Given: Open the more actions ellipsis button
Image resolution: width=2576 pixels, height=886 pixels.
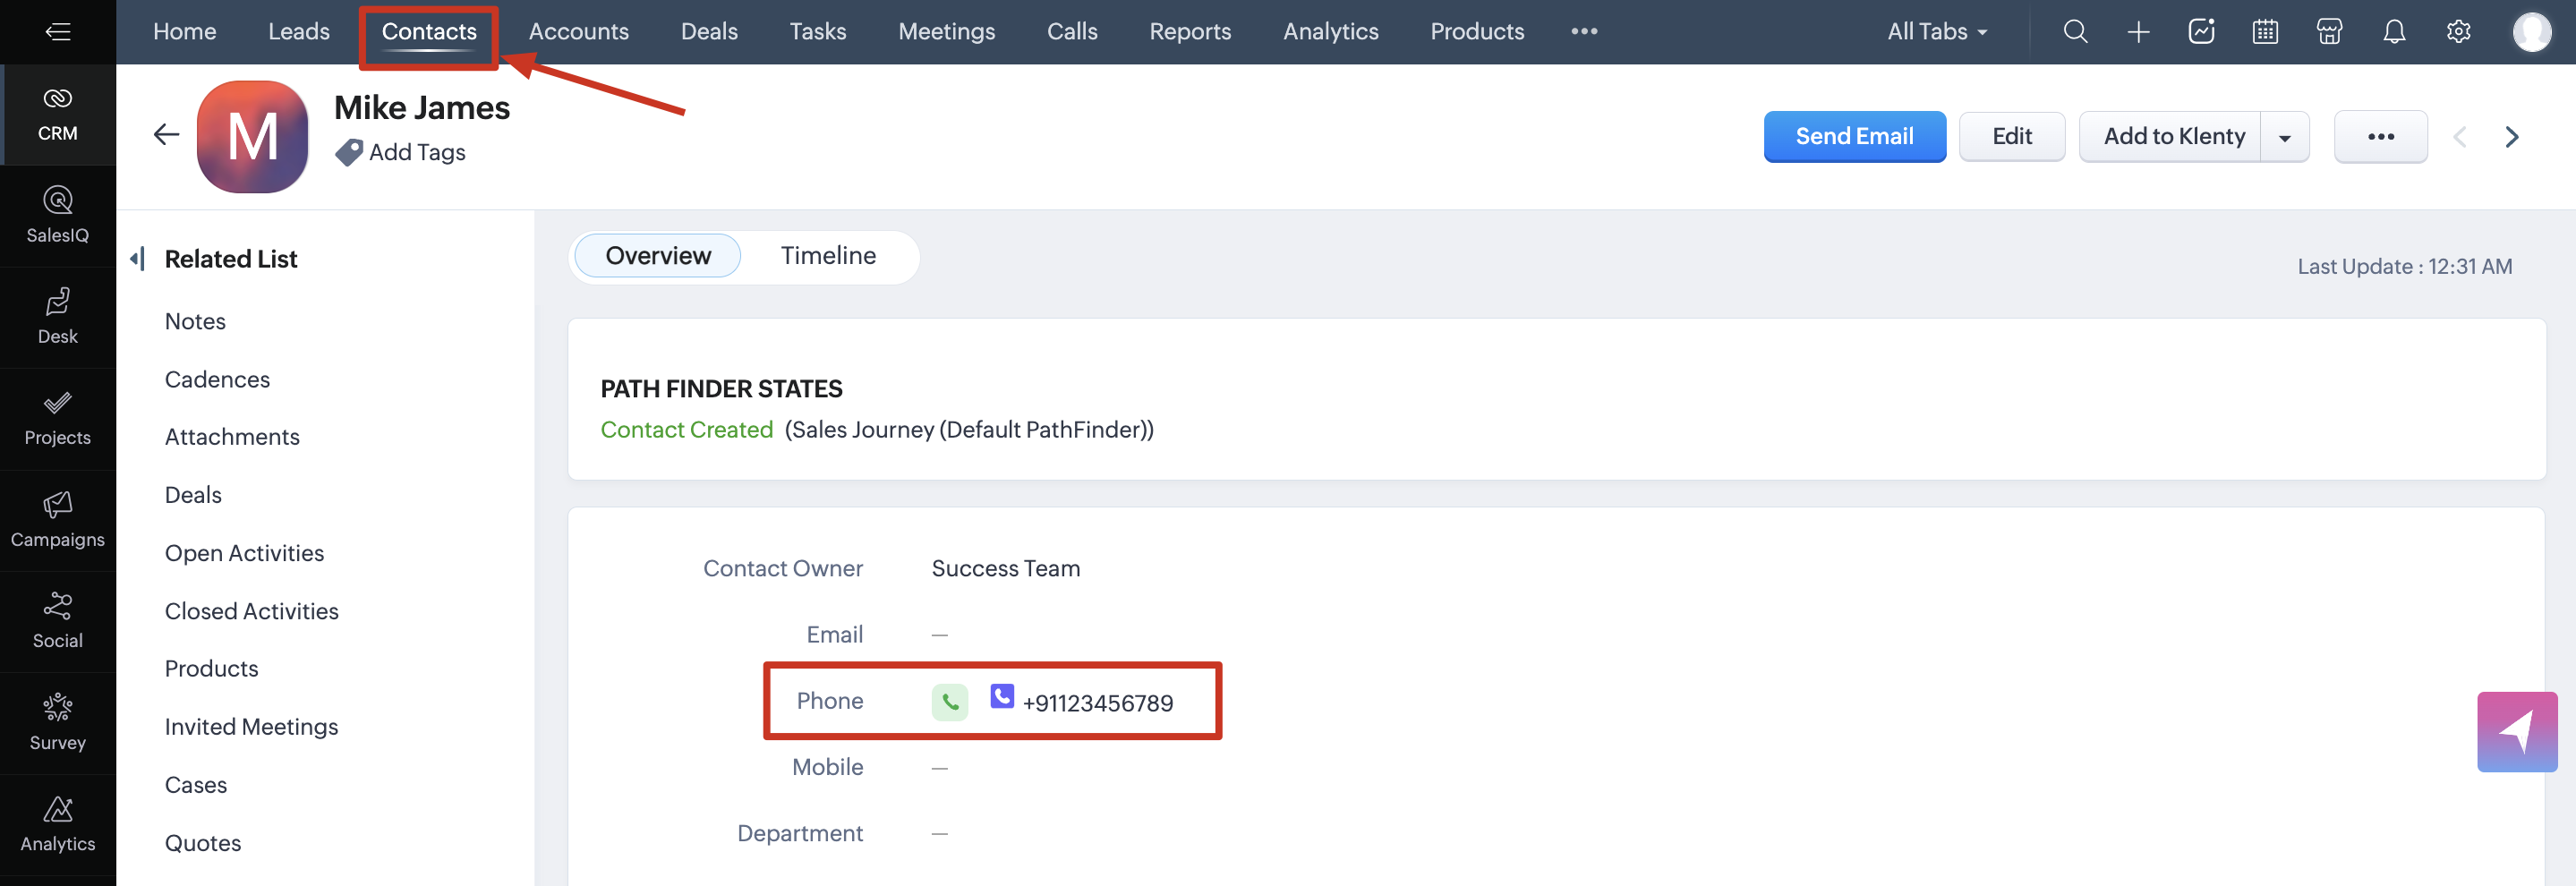Looking at the screenshot, I should (2380, 137).
